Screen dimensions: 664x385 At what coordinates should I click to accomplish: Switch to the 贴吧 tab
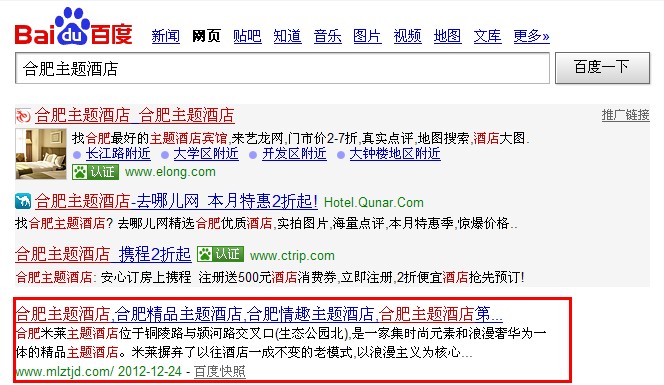pyautogui.click(x=247, y=36)
